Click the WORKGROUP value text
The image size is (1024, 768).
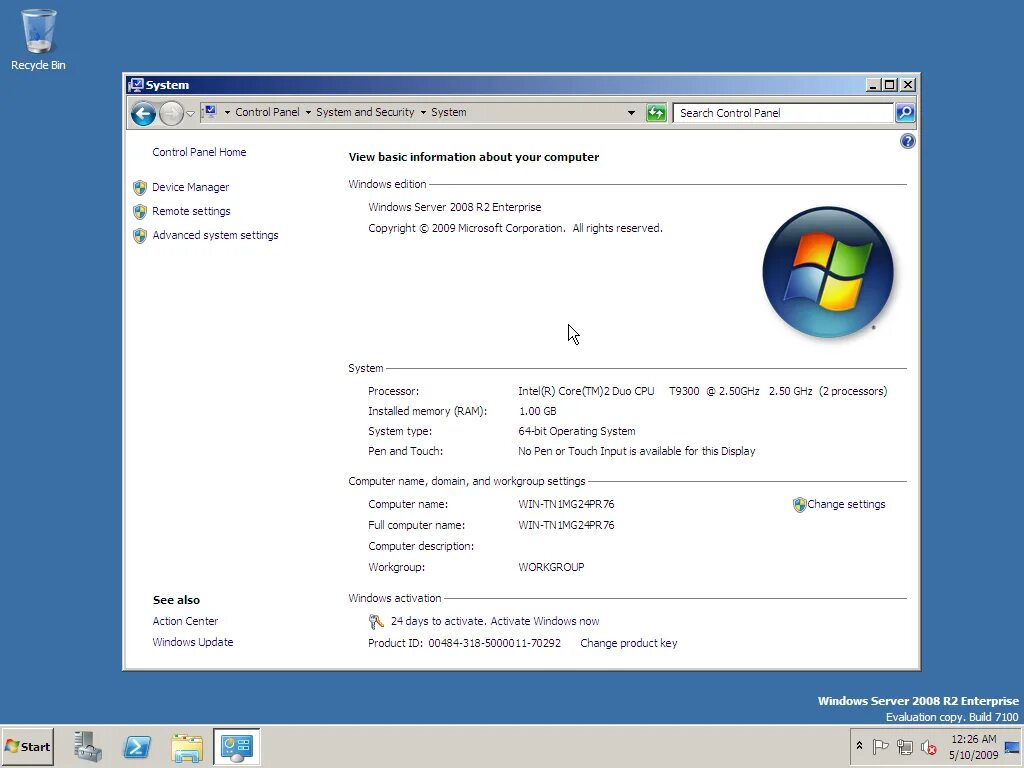tap(551, 567)
